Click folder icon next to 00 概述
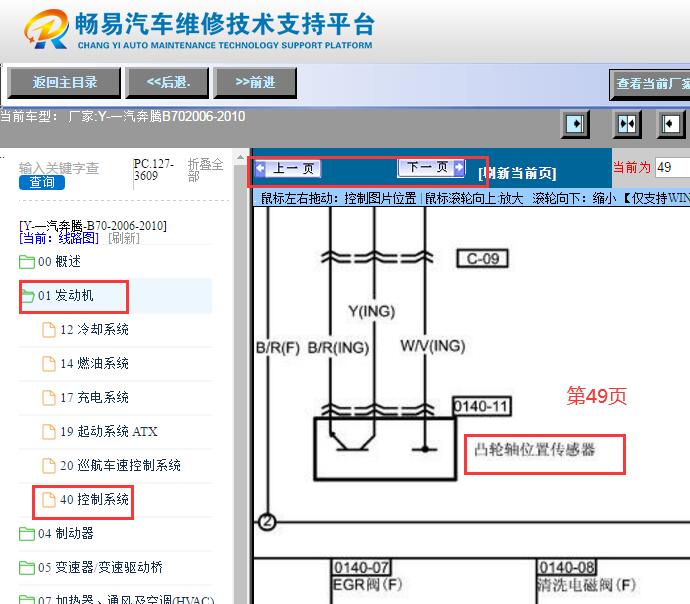Viewport: 690px width, 604px height. pos(27,262)
